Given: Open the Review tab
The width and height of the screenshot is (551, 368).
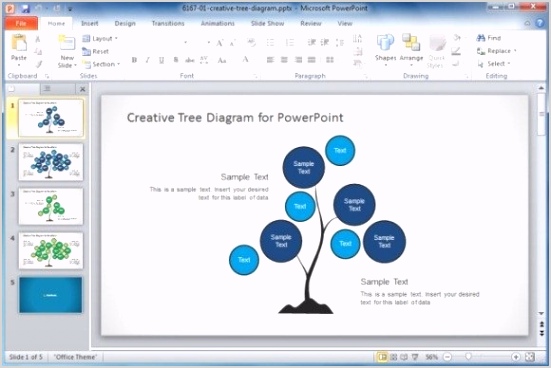Looking at the screenshot, I should 311,23.
